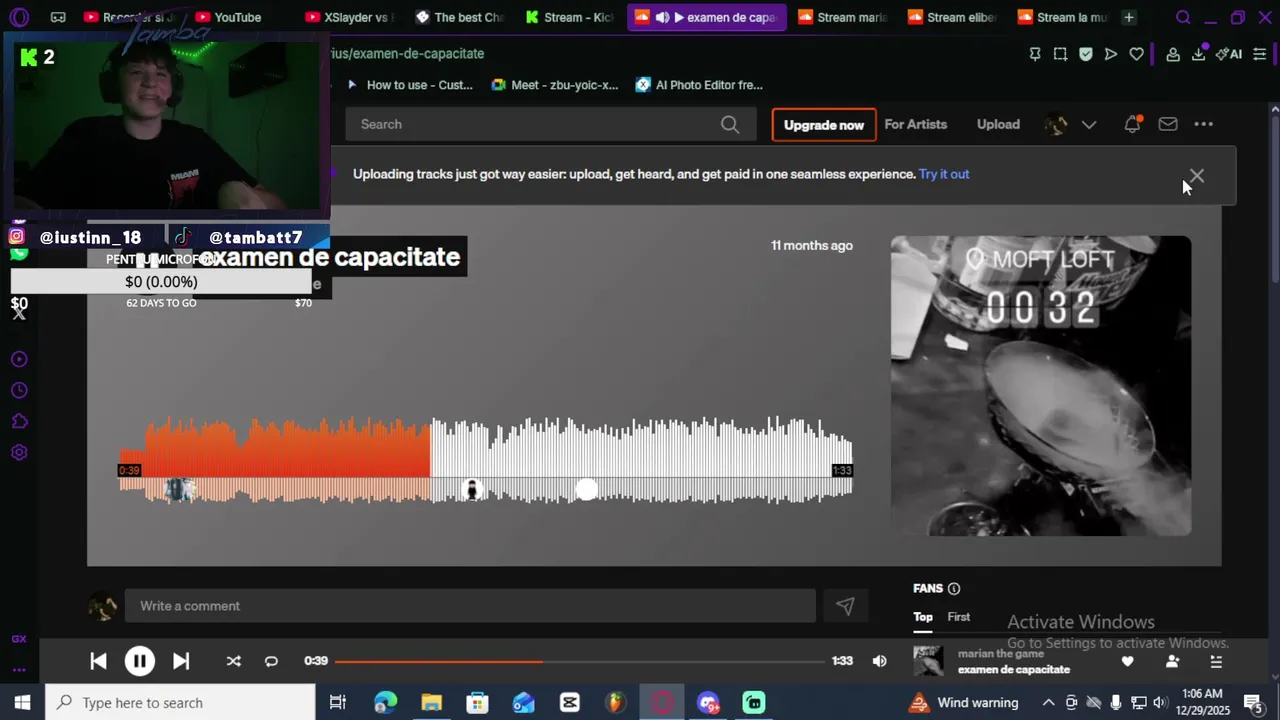Seek on the bottom player progress bar
This screenshot has height=720, width=1280.
[580, 661]
